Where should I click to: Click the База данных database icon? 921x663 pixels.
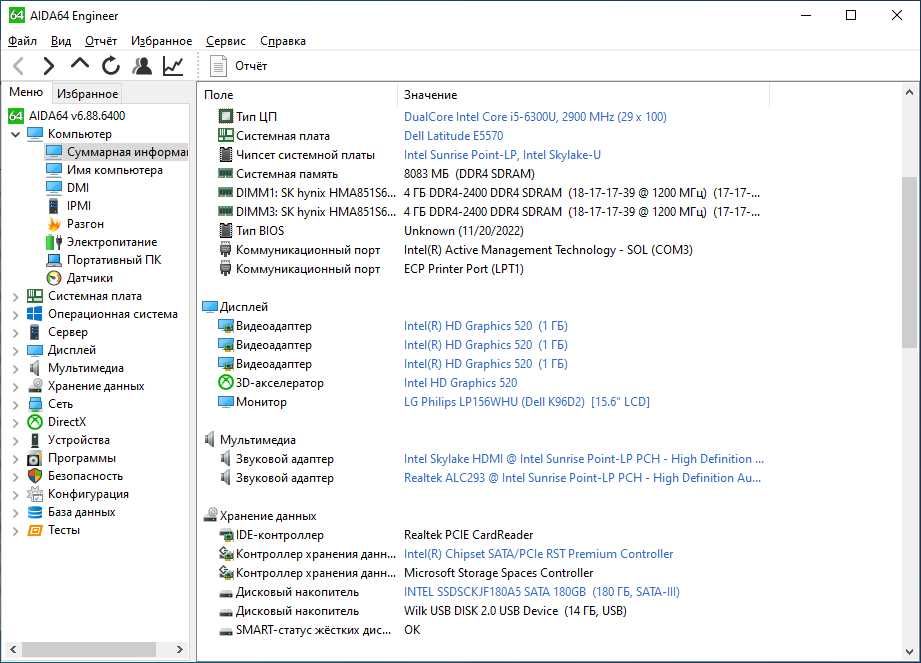click(x=35, y=512)
